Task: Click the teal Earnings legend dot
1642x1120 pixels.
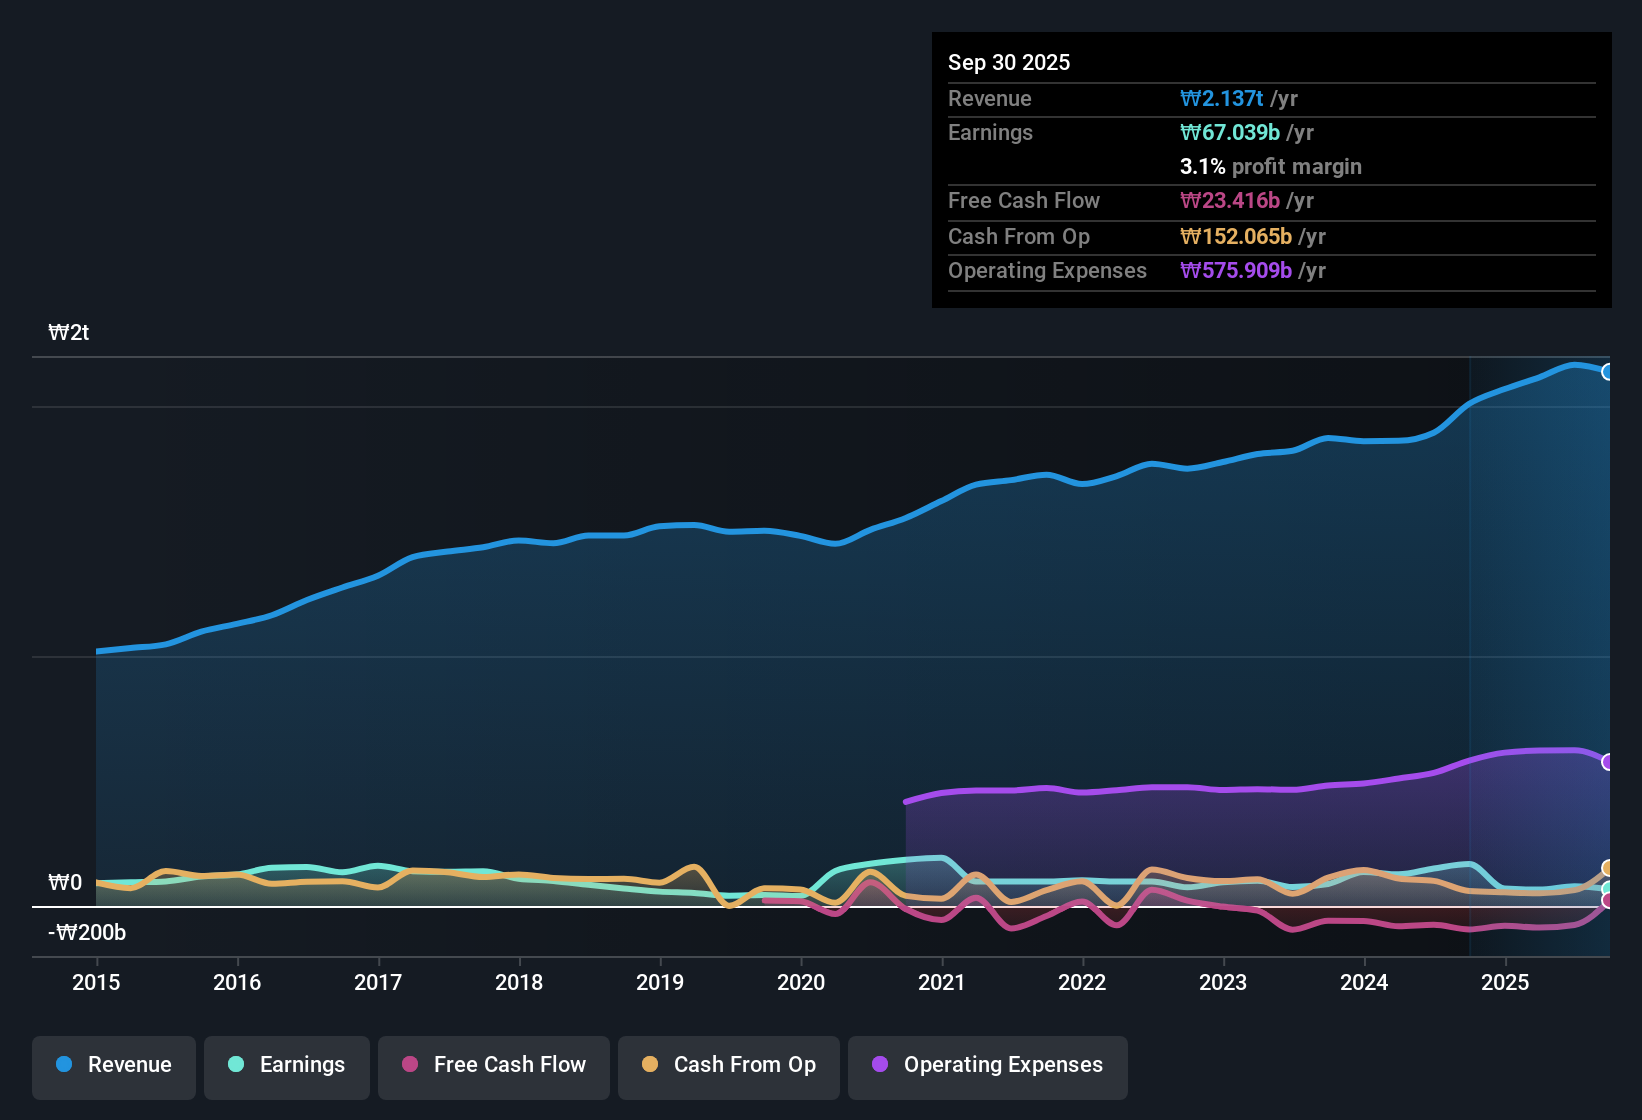Action: (x=236, y=1065)
